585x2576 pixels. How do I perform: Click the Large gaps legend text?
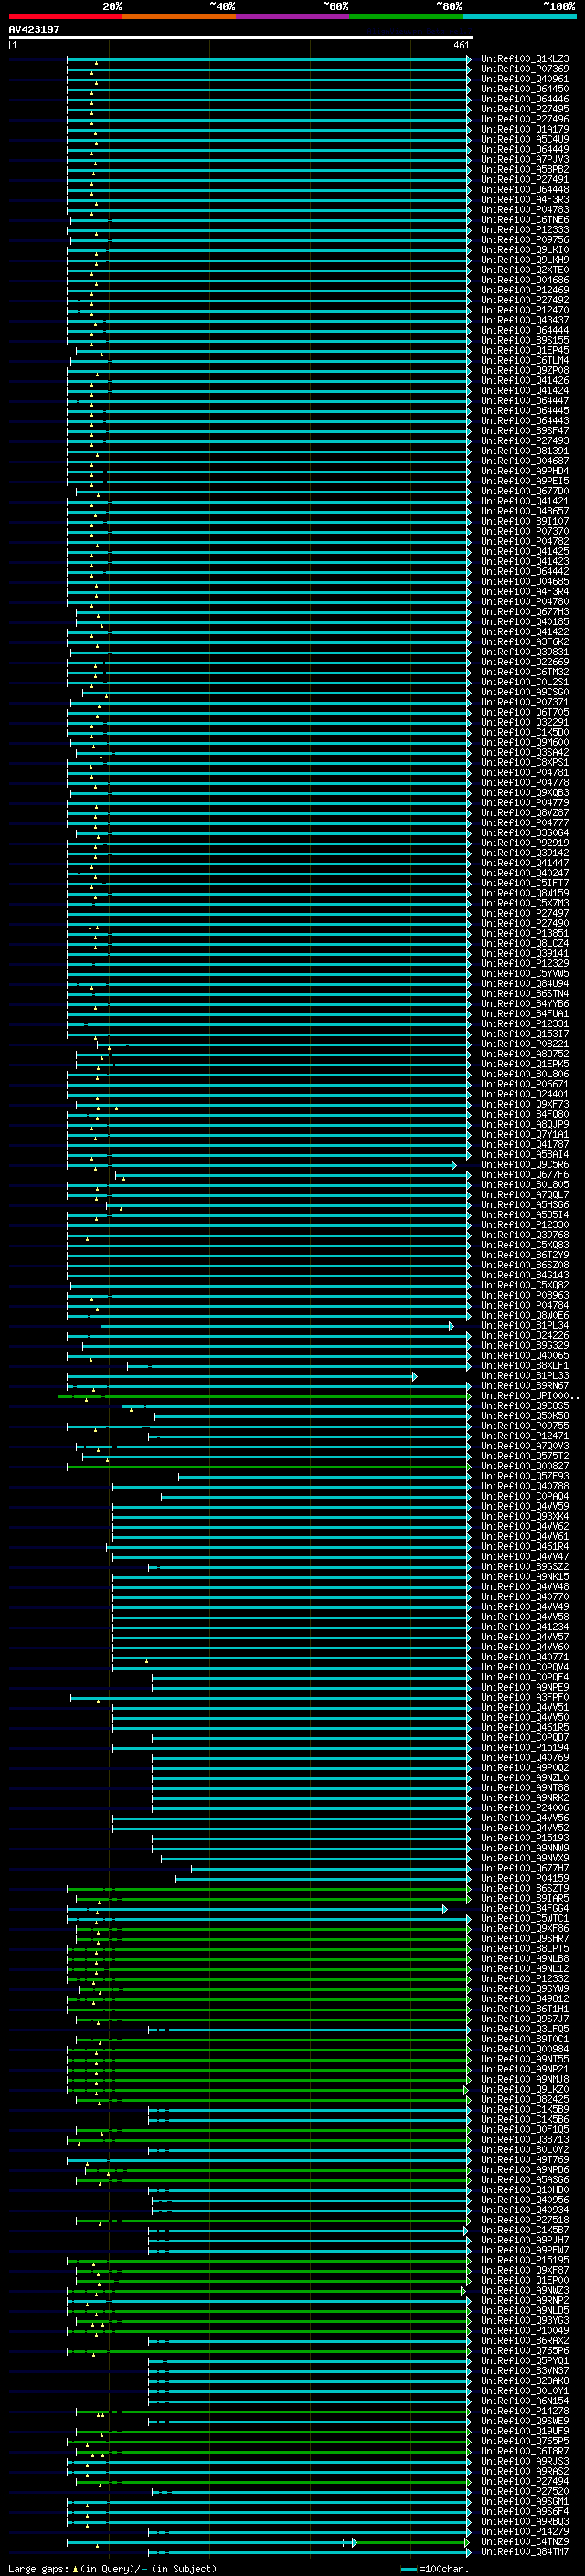coord(38,2569)
